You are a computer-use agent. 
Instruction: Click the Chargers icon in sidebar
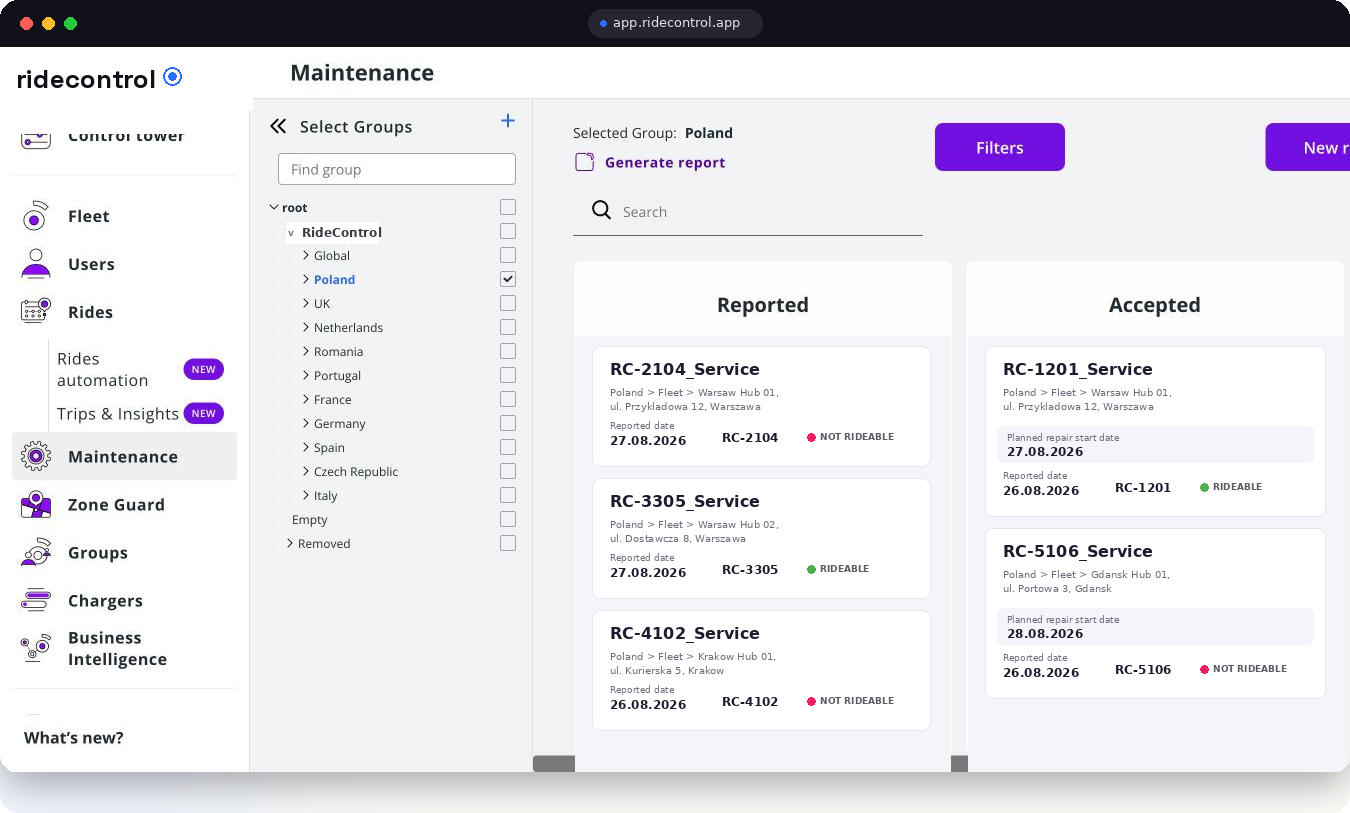click(x=35, y=601)
